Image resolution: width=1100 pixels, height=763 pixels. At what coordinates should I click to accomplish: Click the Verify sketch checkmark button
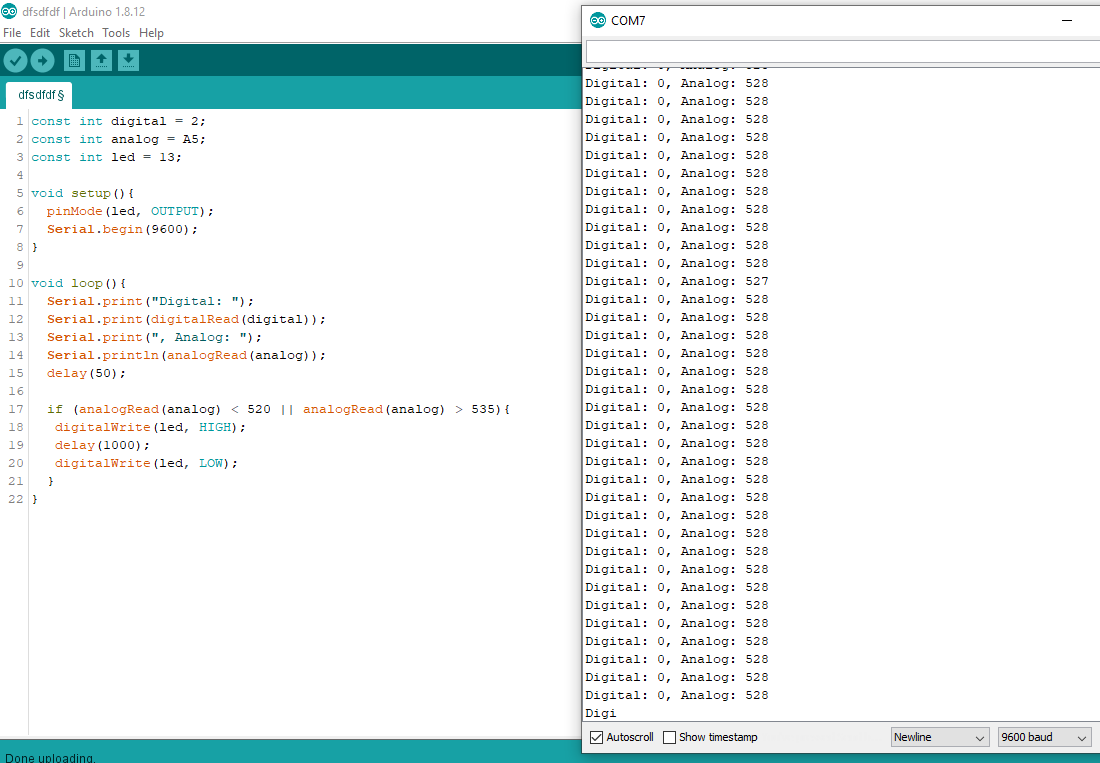click(x=15, y=61)
